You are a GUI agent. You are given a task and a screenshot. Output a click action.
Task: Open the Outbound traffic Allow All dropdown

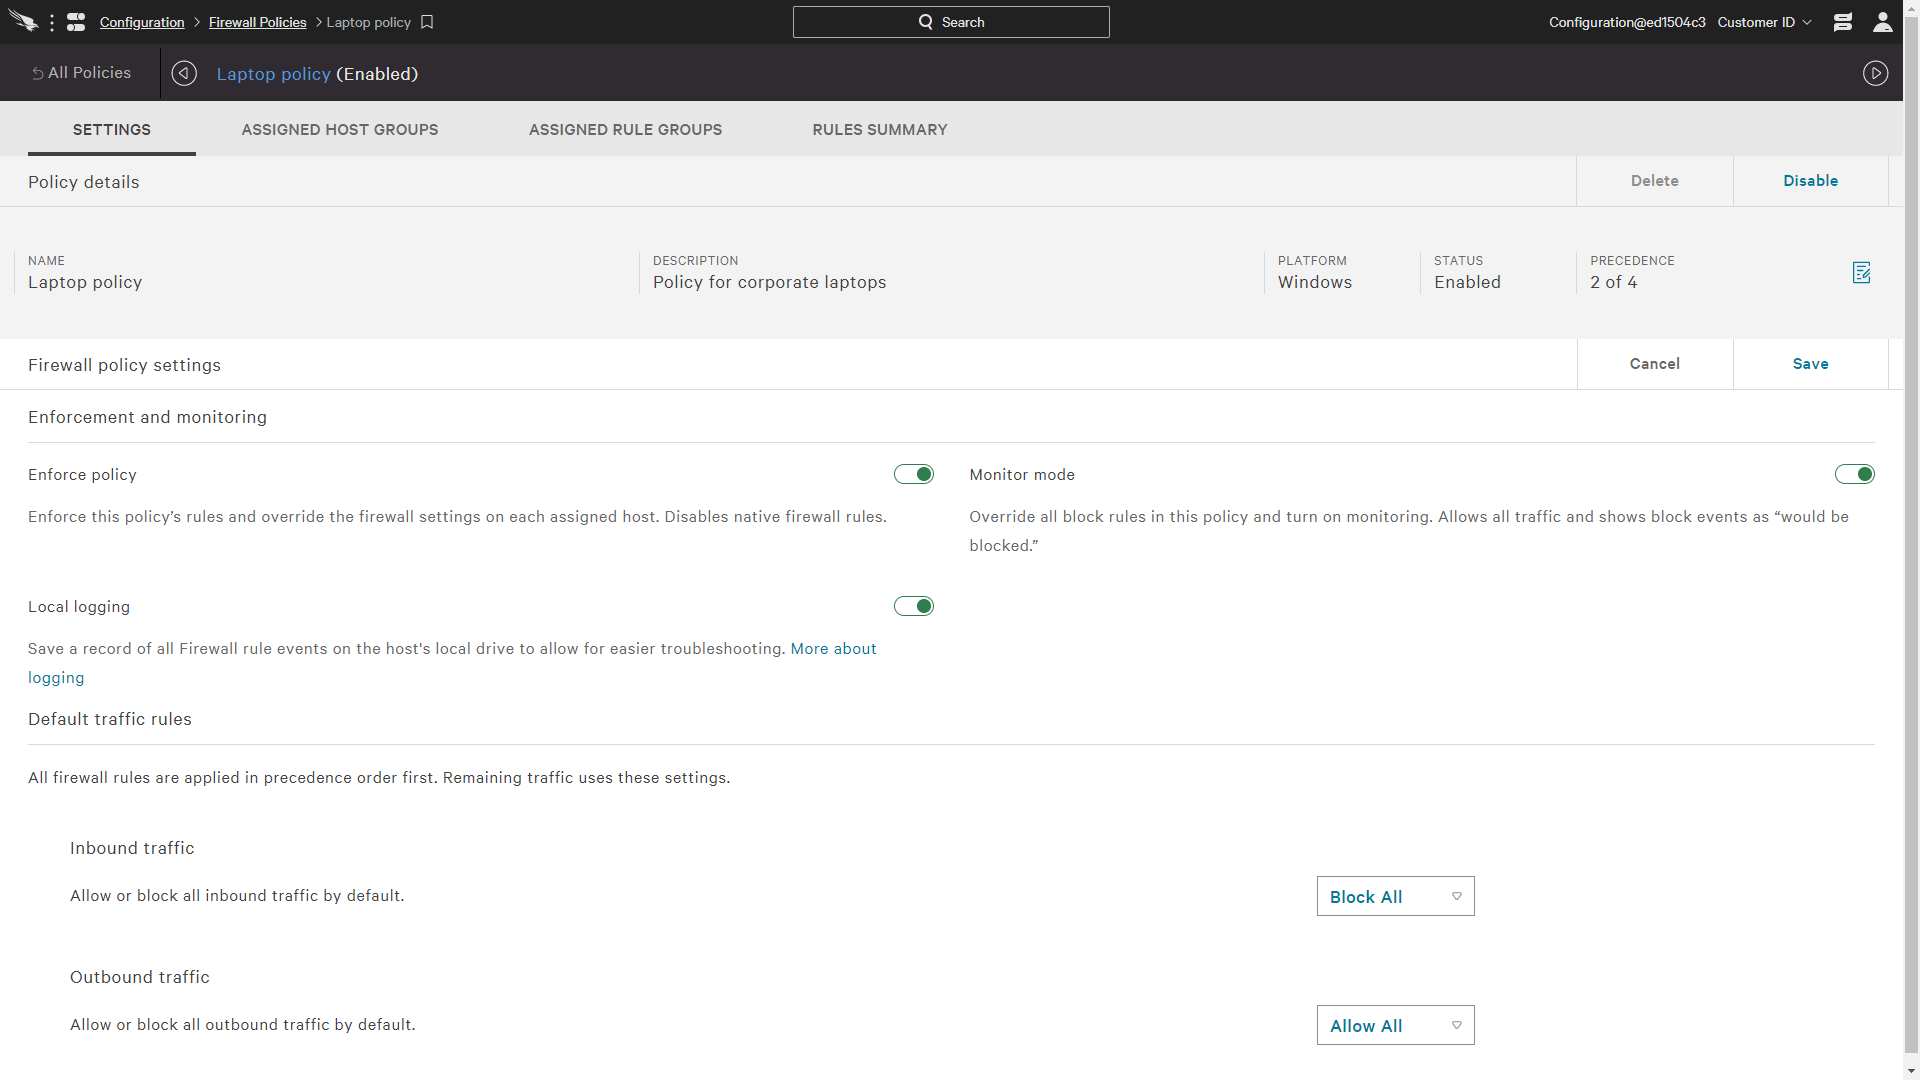[1395, 1026]
